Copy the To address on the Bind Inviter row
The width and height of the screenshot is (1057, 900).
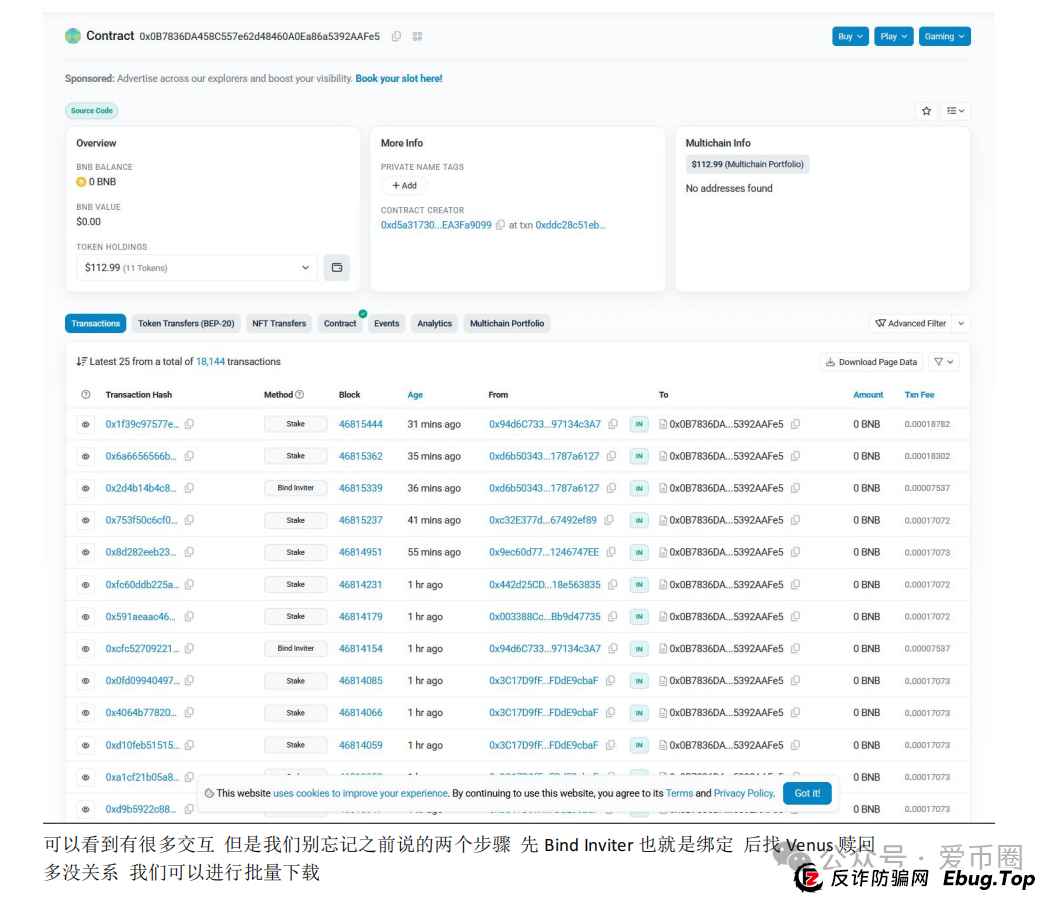tap(795, 488)
